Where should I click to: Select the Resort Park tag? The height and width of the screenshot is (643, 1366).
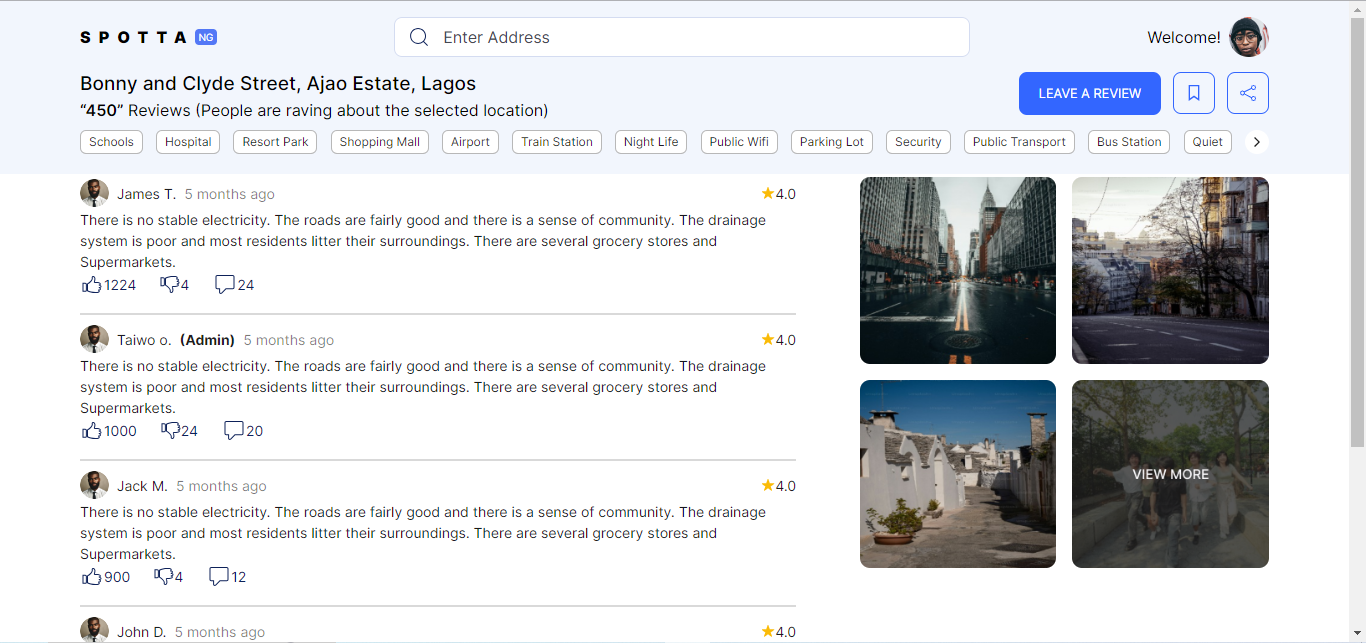(x=275, y=142)
